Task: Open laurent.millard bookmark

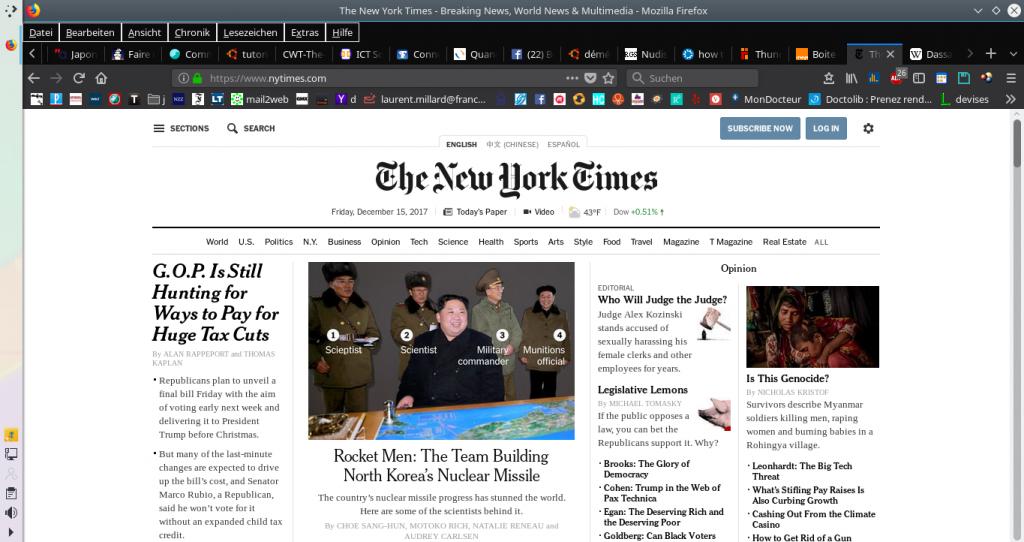Action: pyautogui.click(x=425, y=99)
